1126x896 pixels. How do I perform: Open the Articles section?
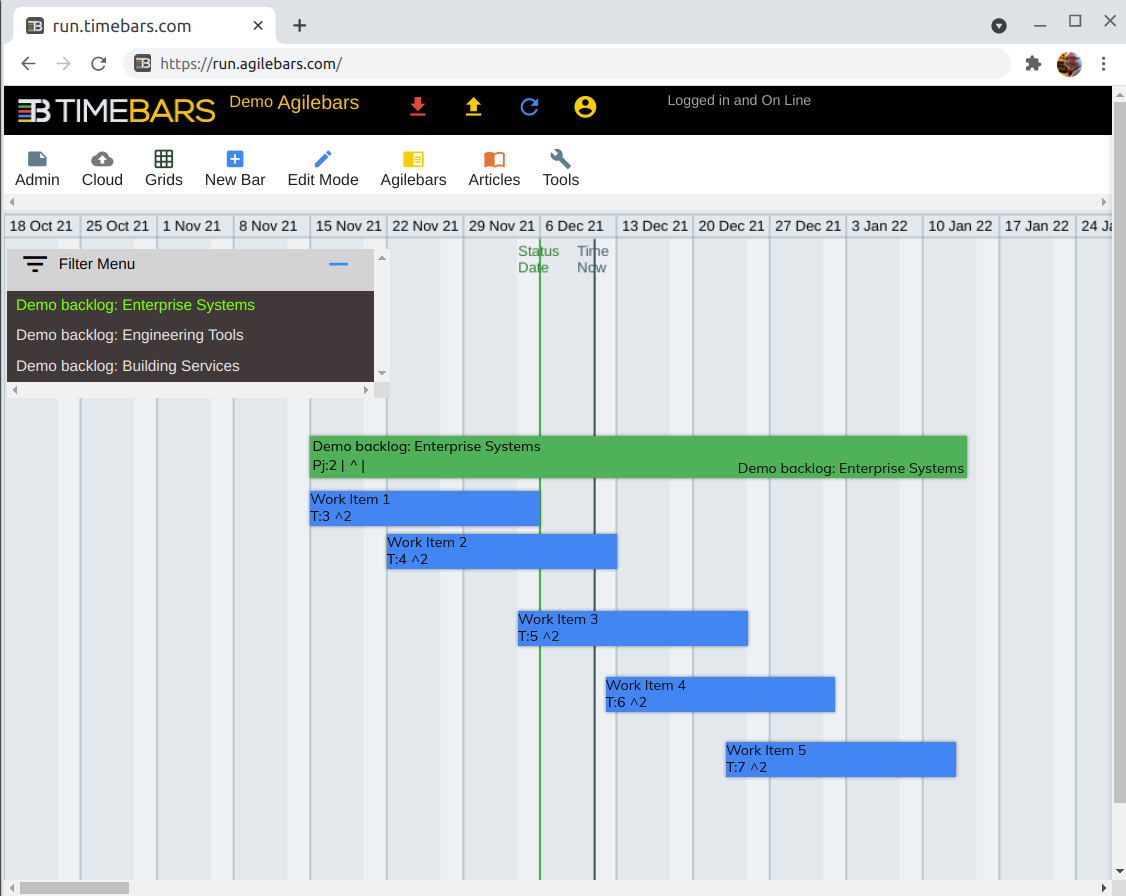(x=494, y=168)
